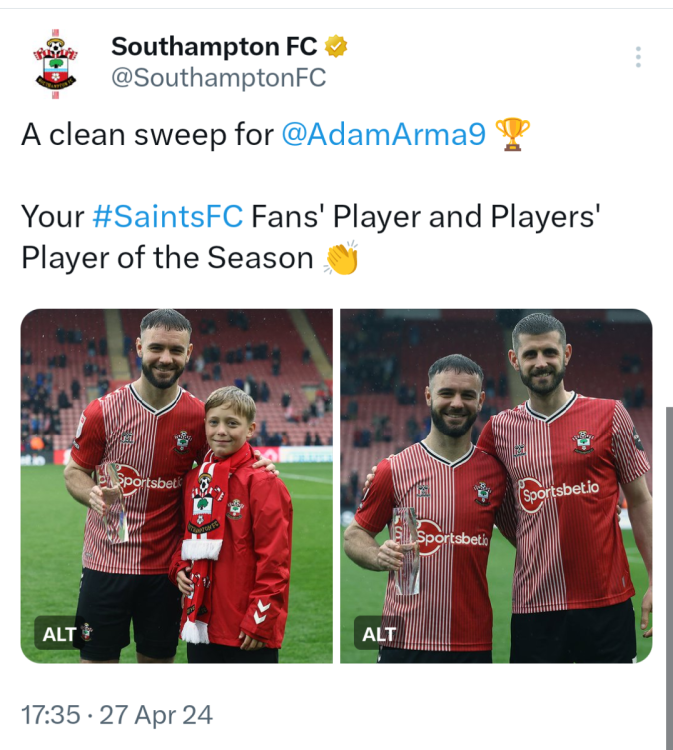
Task: Click the Southampton FC display name
Action: click(x=214, y=46)
